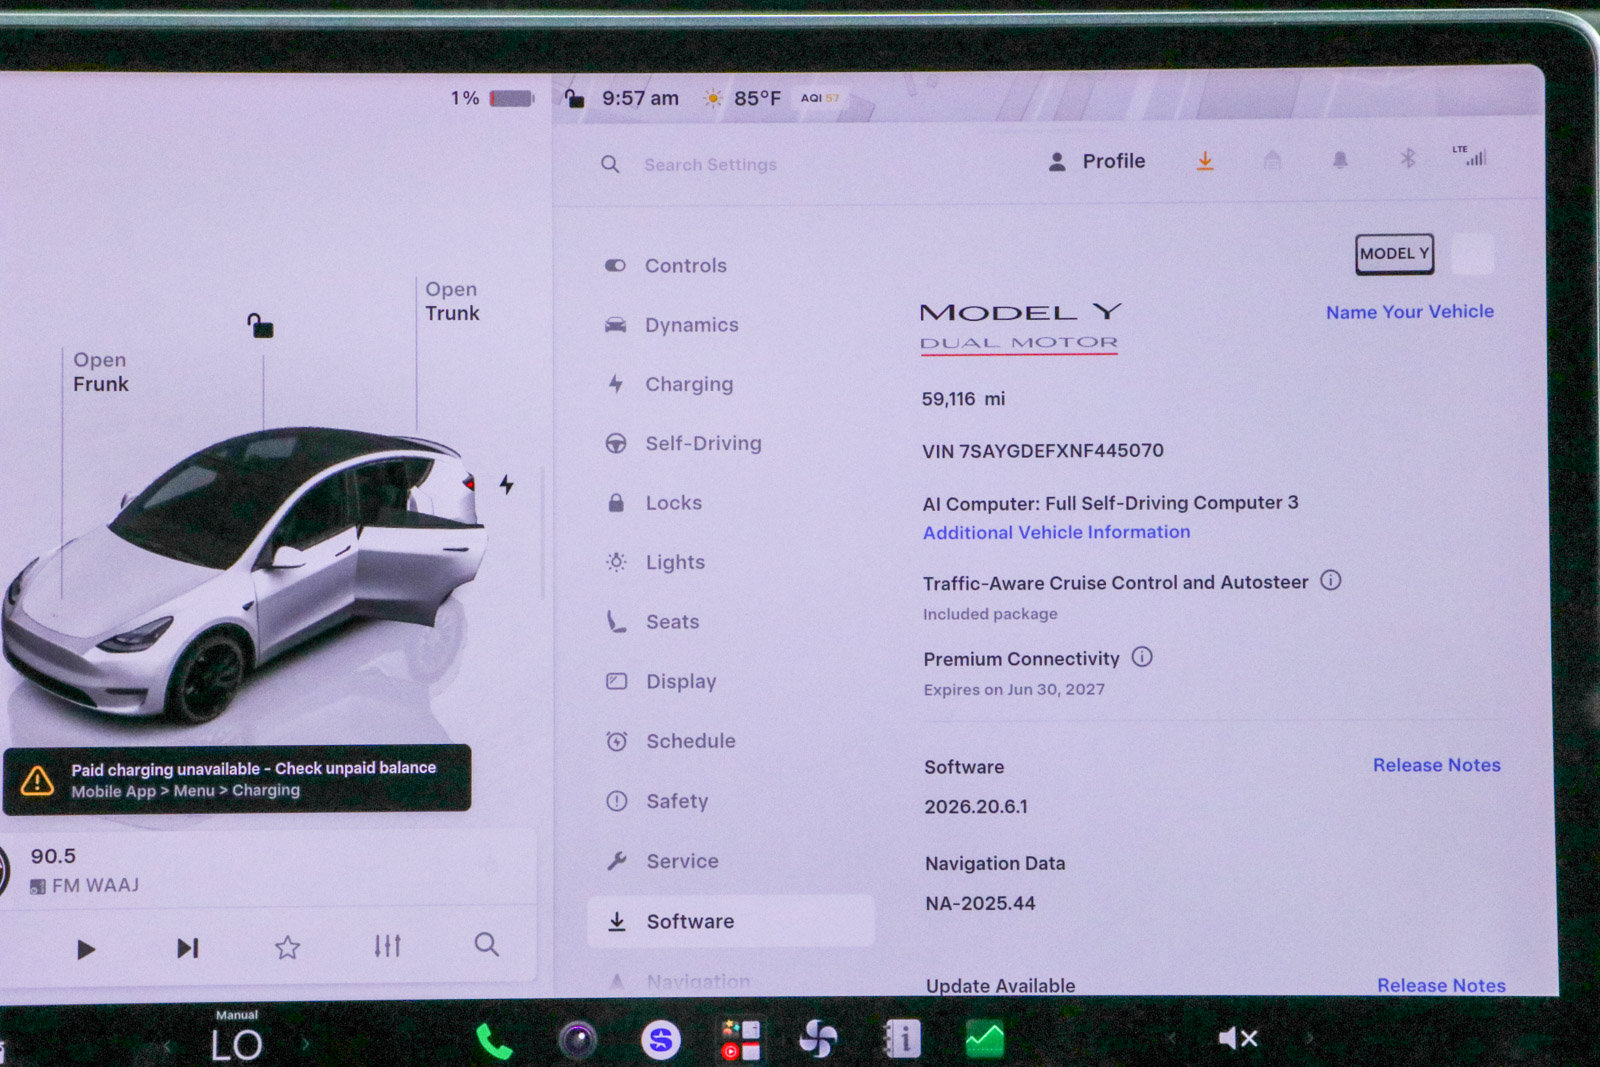Screen dimensions: 1600x1067
Task: Skip to next radio station
Action: click(x=187, y=948)
